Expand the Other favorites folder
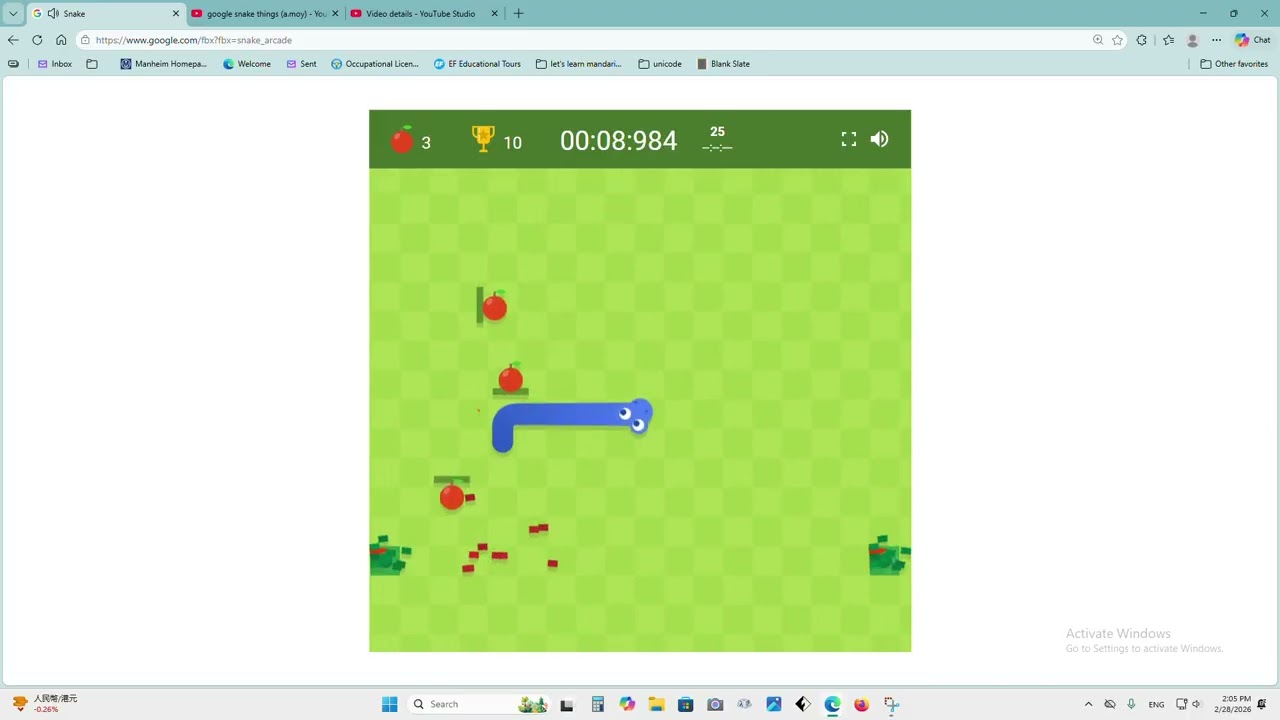 1234,64
